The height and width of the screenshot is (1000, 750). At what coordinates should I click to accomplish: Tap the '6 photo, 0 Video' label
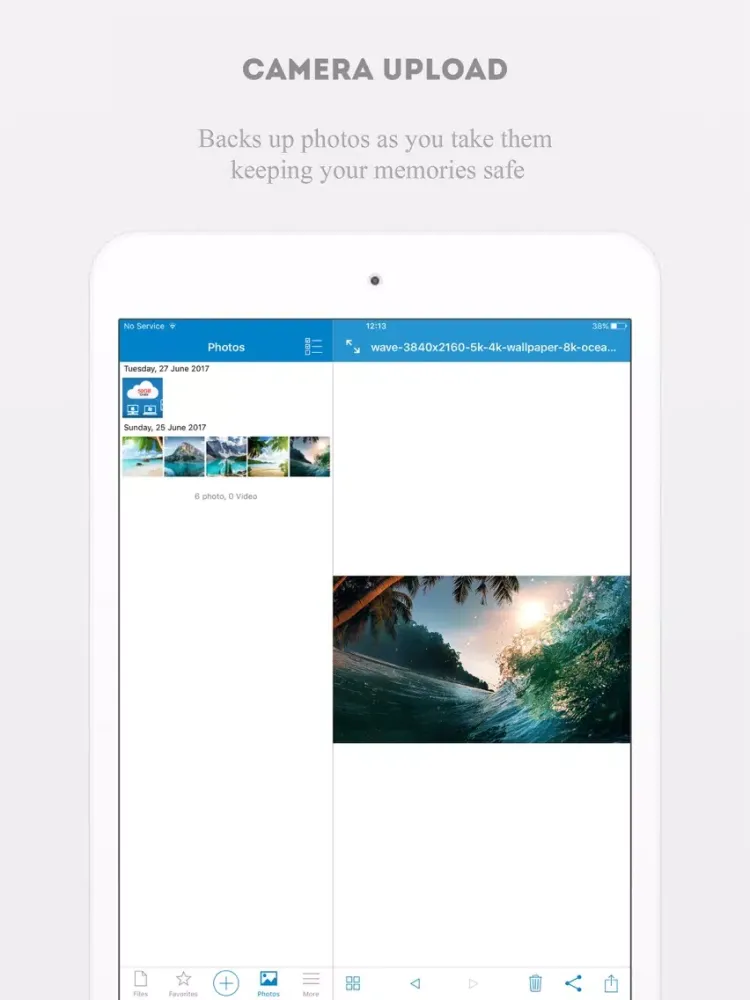pyautogui.click(x=226, y=496)
